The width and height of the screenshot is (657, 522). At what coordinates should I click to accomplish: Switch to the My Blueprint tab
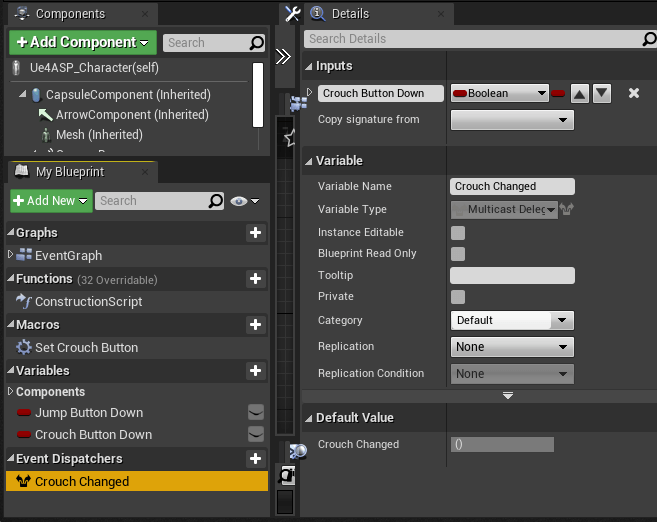pos(70,172)
